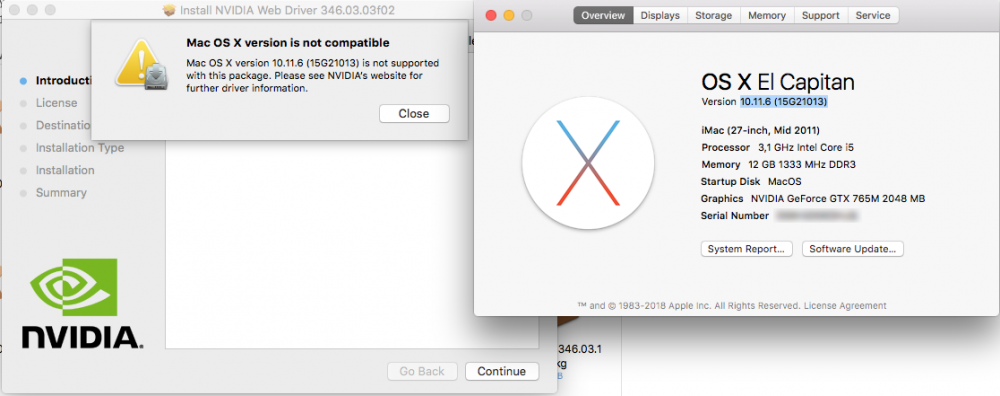
Task: Click the OS X El Capitan heading
Action: [777, 82]
